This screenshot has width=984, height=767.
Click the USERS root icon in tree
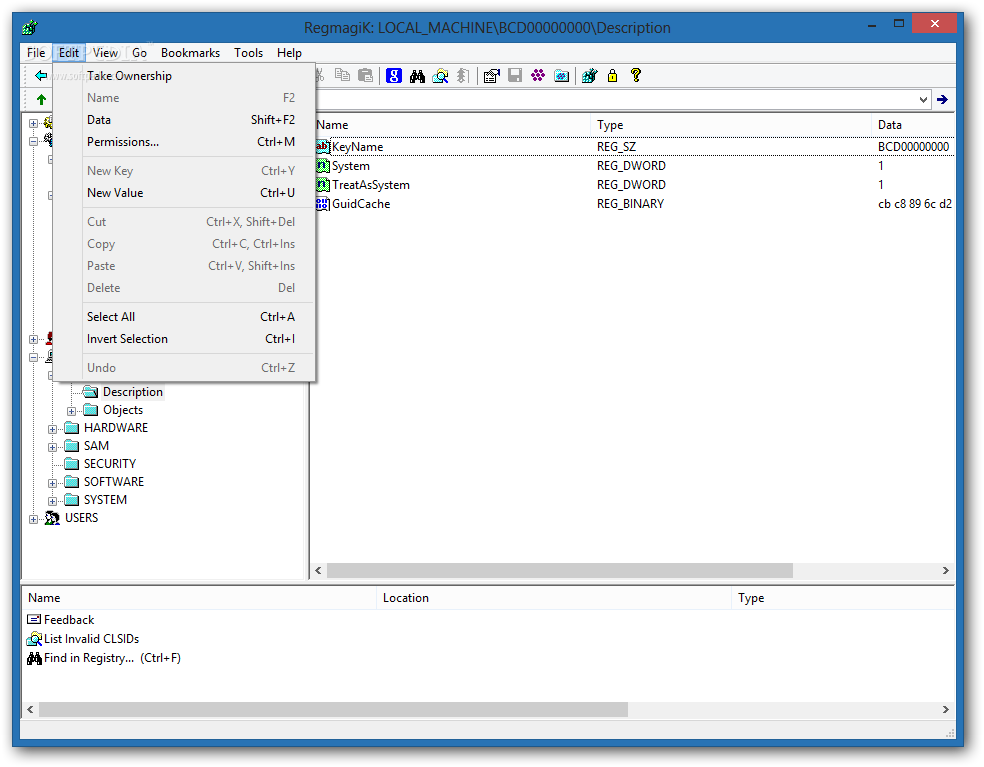pos(52,518)
